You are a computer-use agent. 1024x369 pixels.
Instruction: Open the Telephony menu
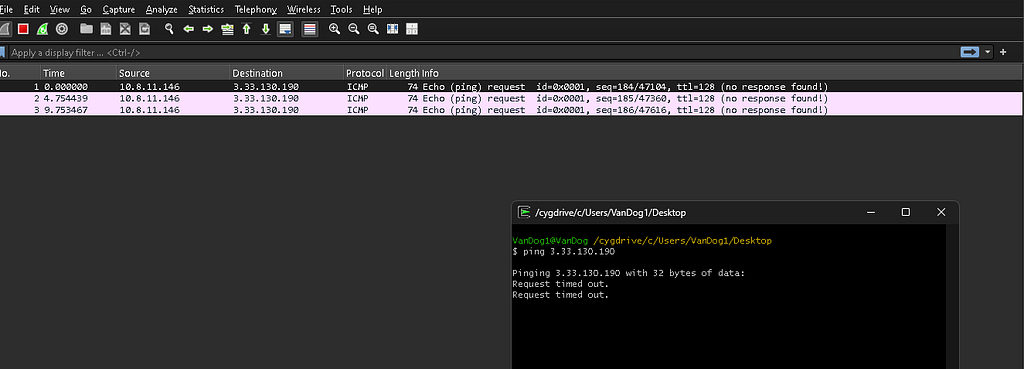click(x=256, y=9)
